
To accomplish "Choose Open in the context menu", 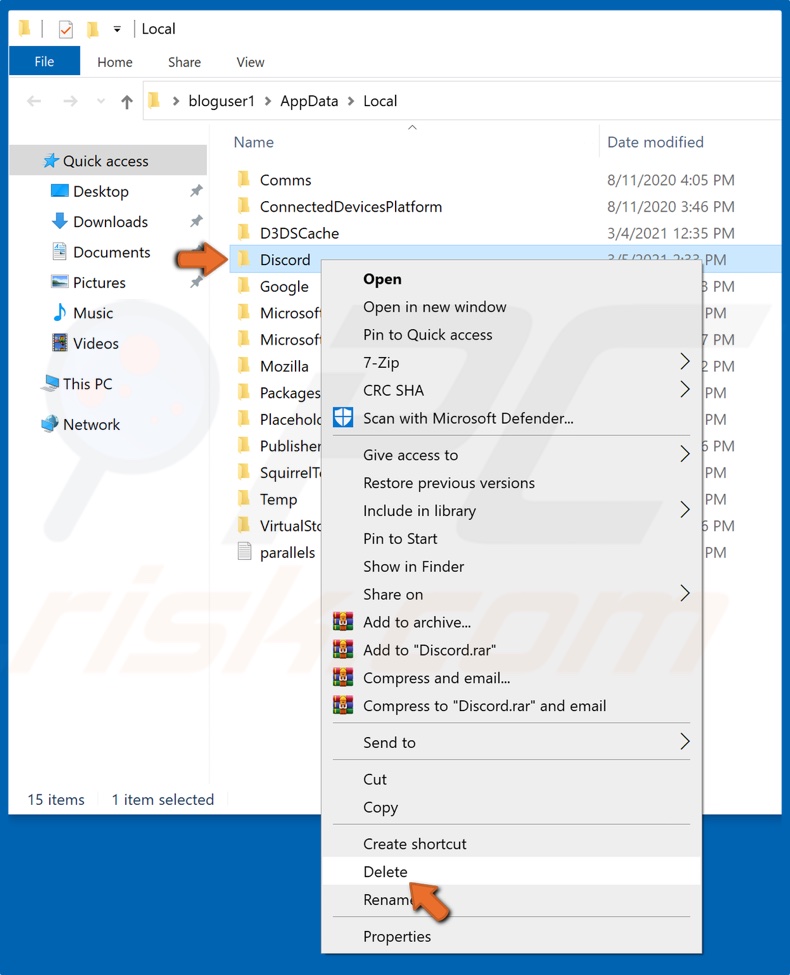I will tap(511, 279).
